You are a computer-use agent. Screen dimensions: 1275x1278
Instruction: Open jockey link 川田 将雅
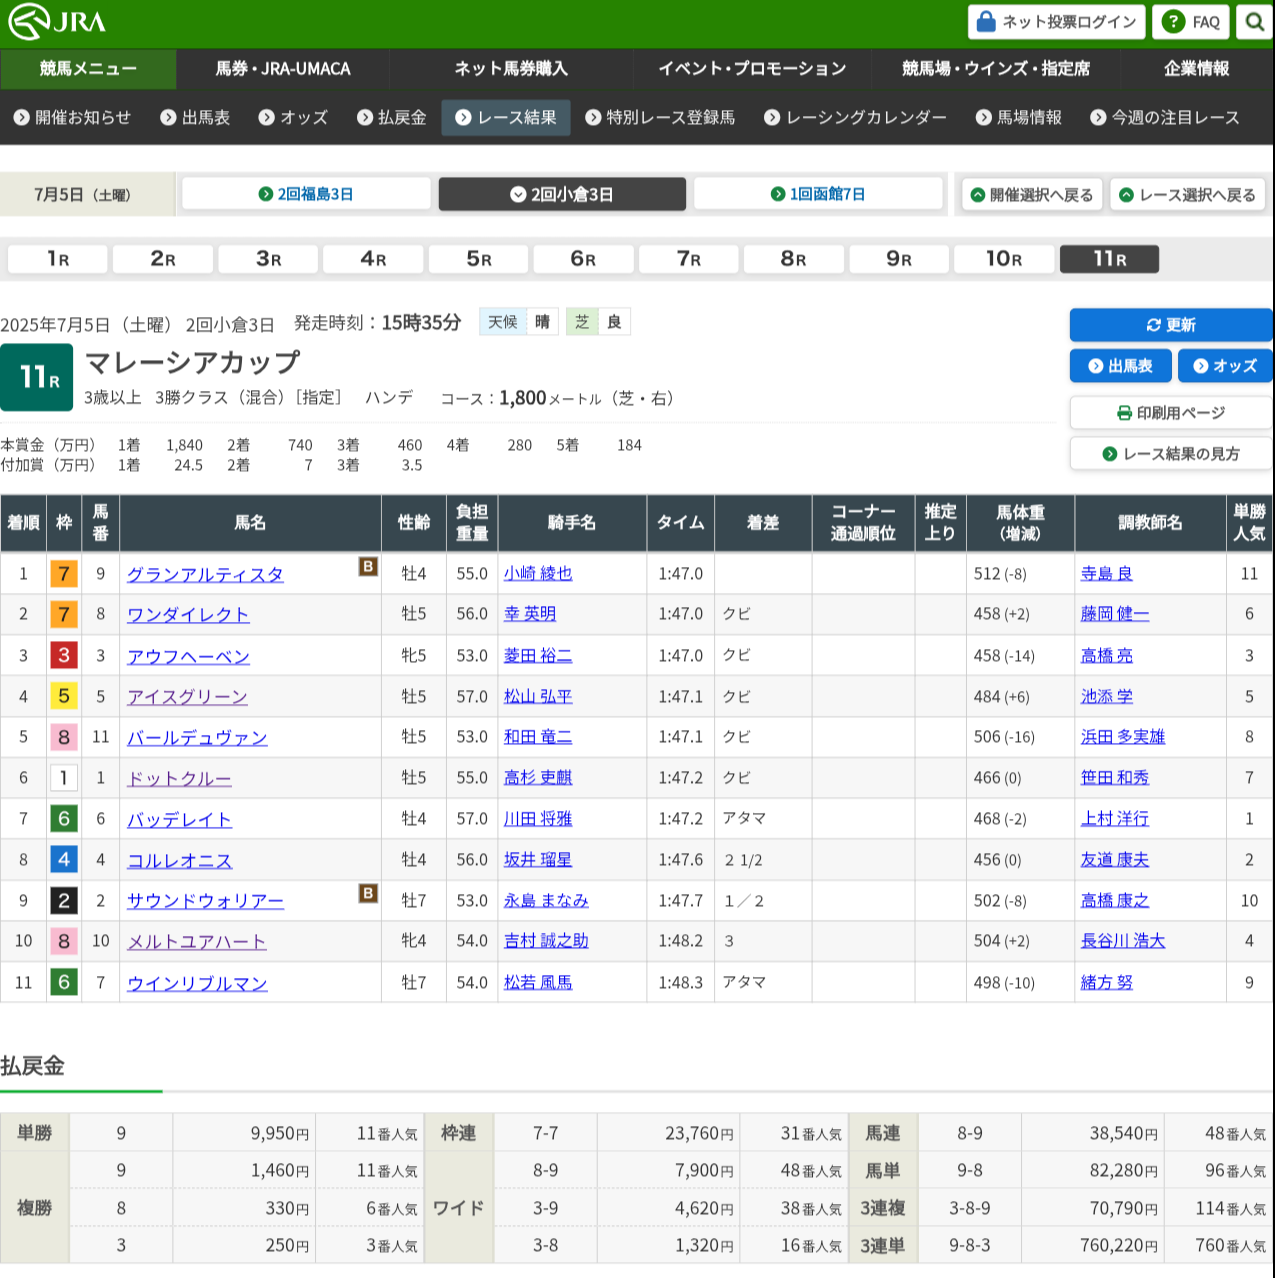538,819
